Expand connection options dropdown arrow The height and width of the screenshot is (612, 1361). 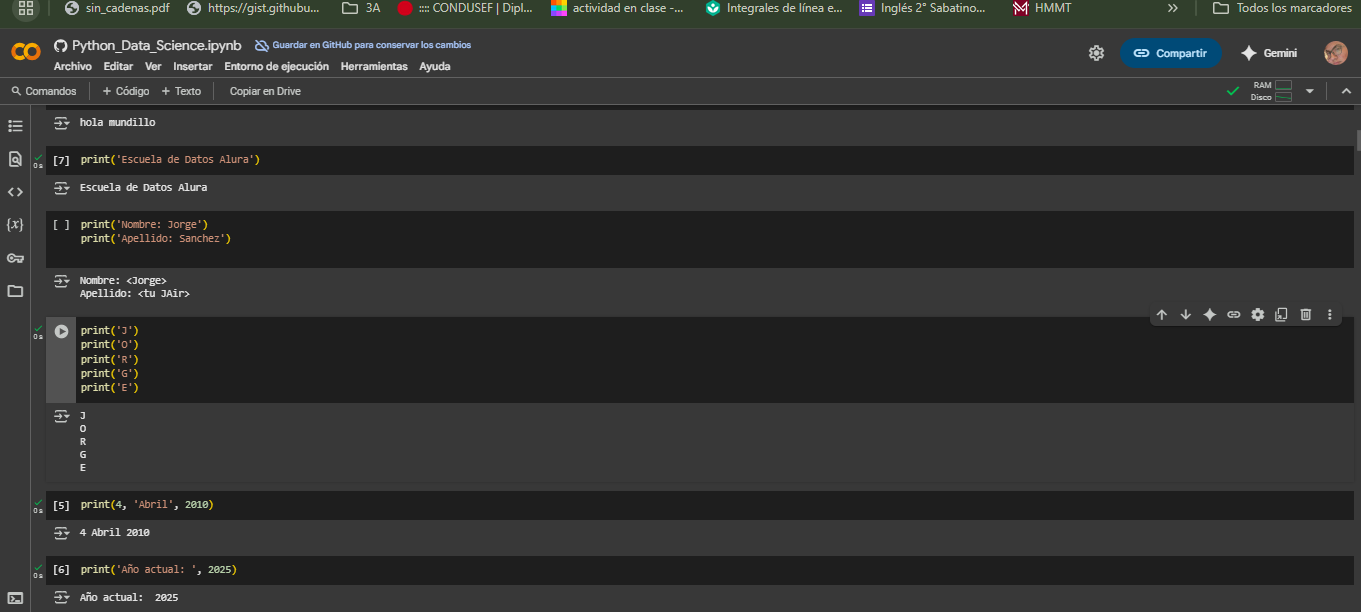pyautogui.click(x=1310, y=91)
